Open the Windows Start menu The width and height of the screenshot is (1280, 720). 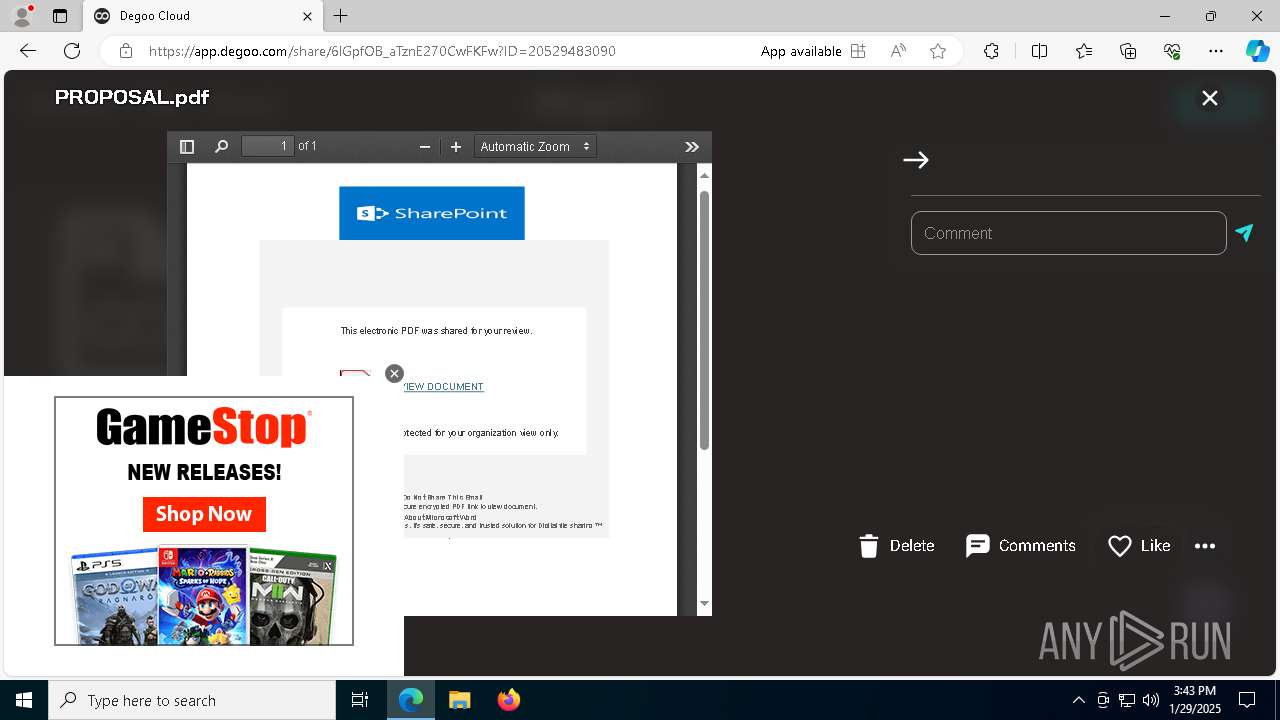pos(24,700)
